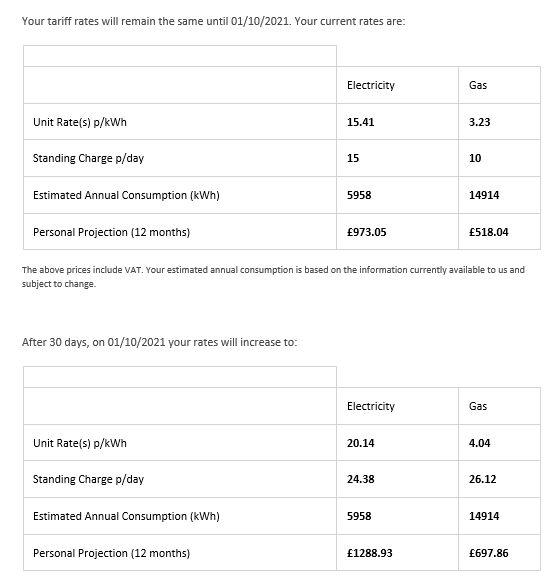The height and width of the screenshot is (579, 551).
Task: Click the first table's Unit Rate(s) p/kWh label
Action: click(80, 122)
